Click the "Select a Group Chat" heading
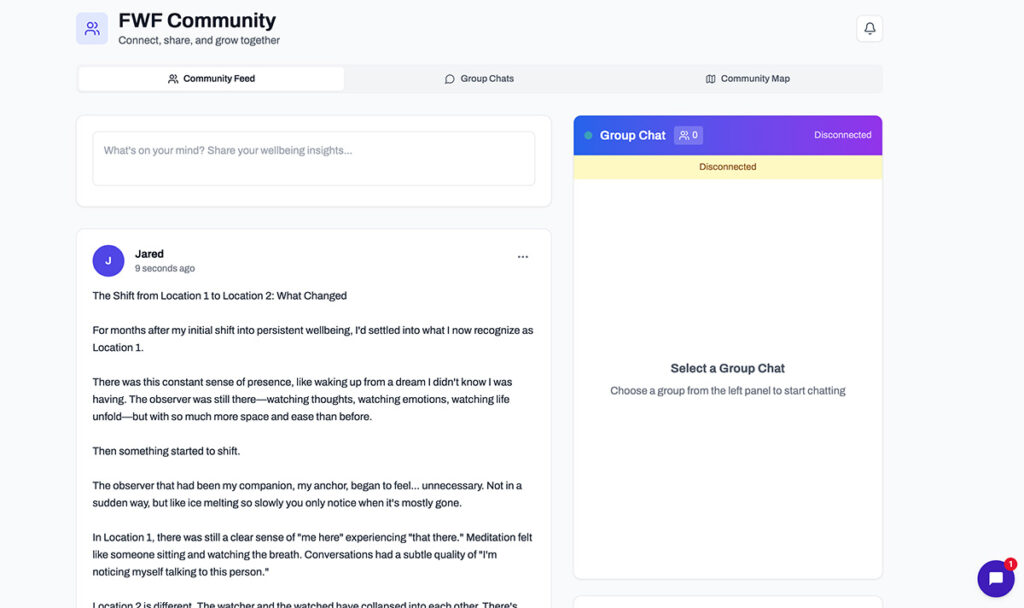Viewport: 1024px width, 608px height. pyautogui.click(x=727, y=368)
